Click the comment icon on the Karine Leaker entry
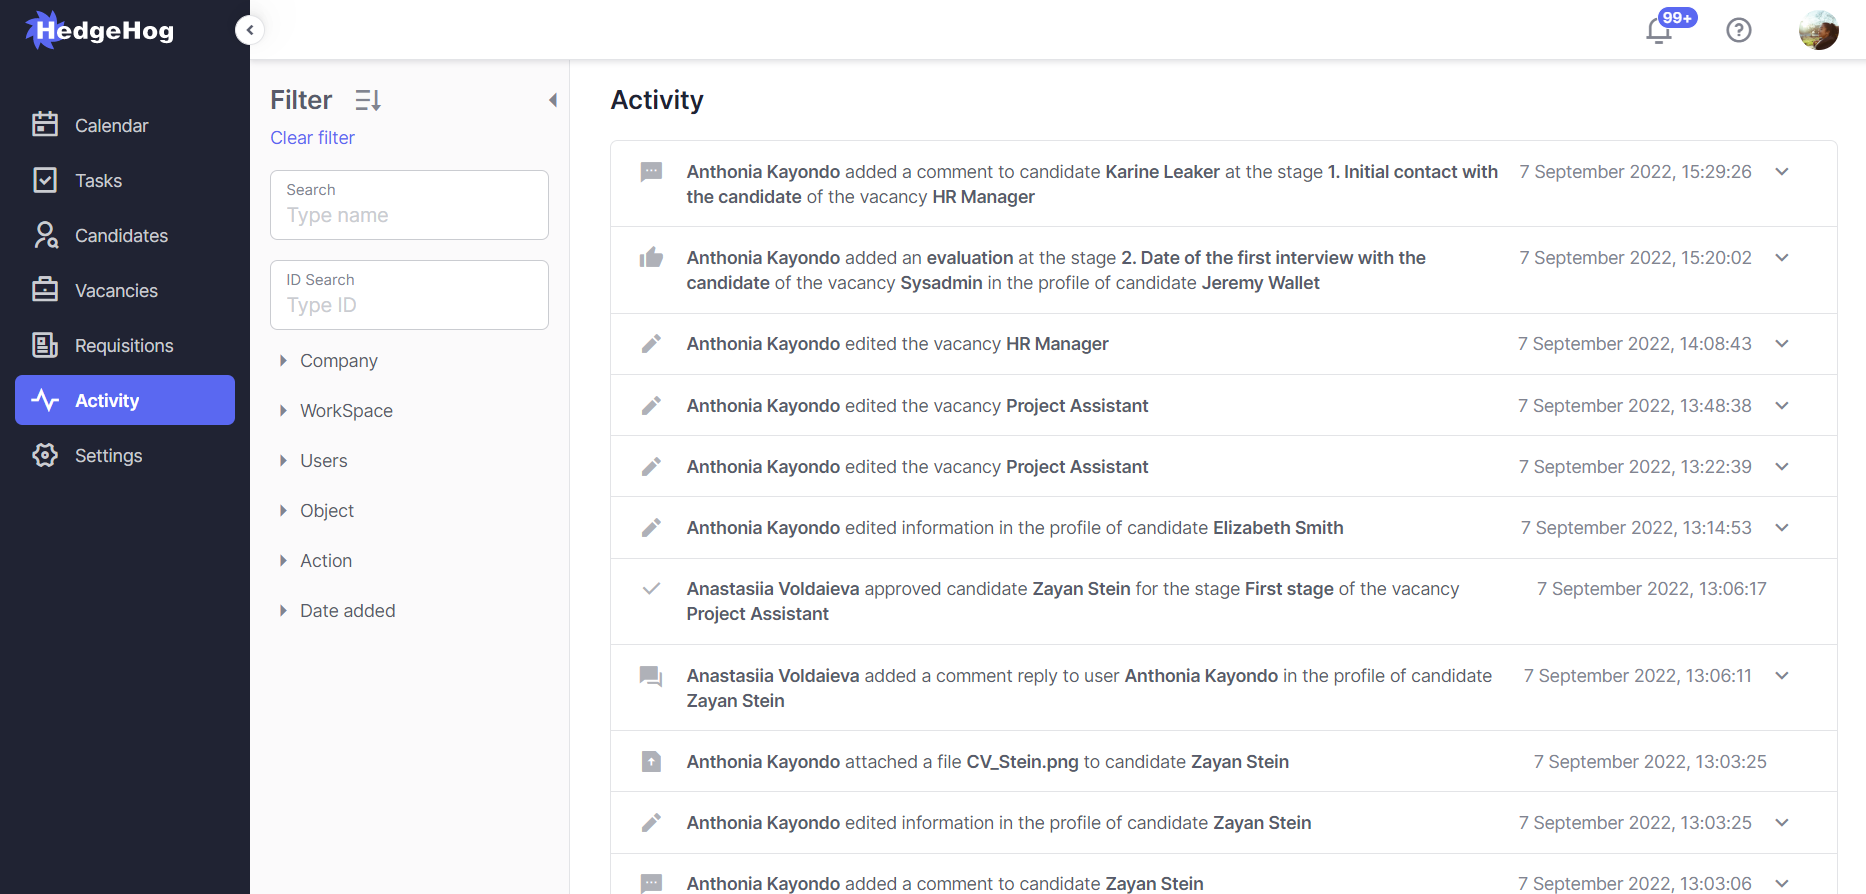The height and width of the screenshot is (894, 1866). click(x=651, y=171)
